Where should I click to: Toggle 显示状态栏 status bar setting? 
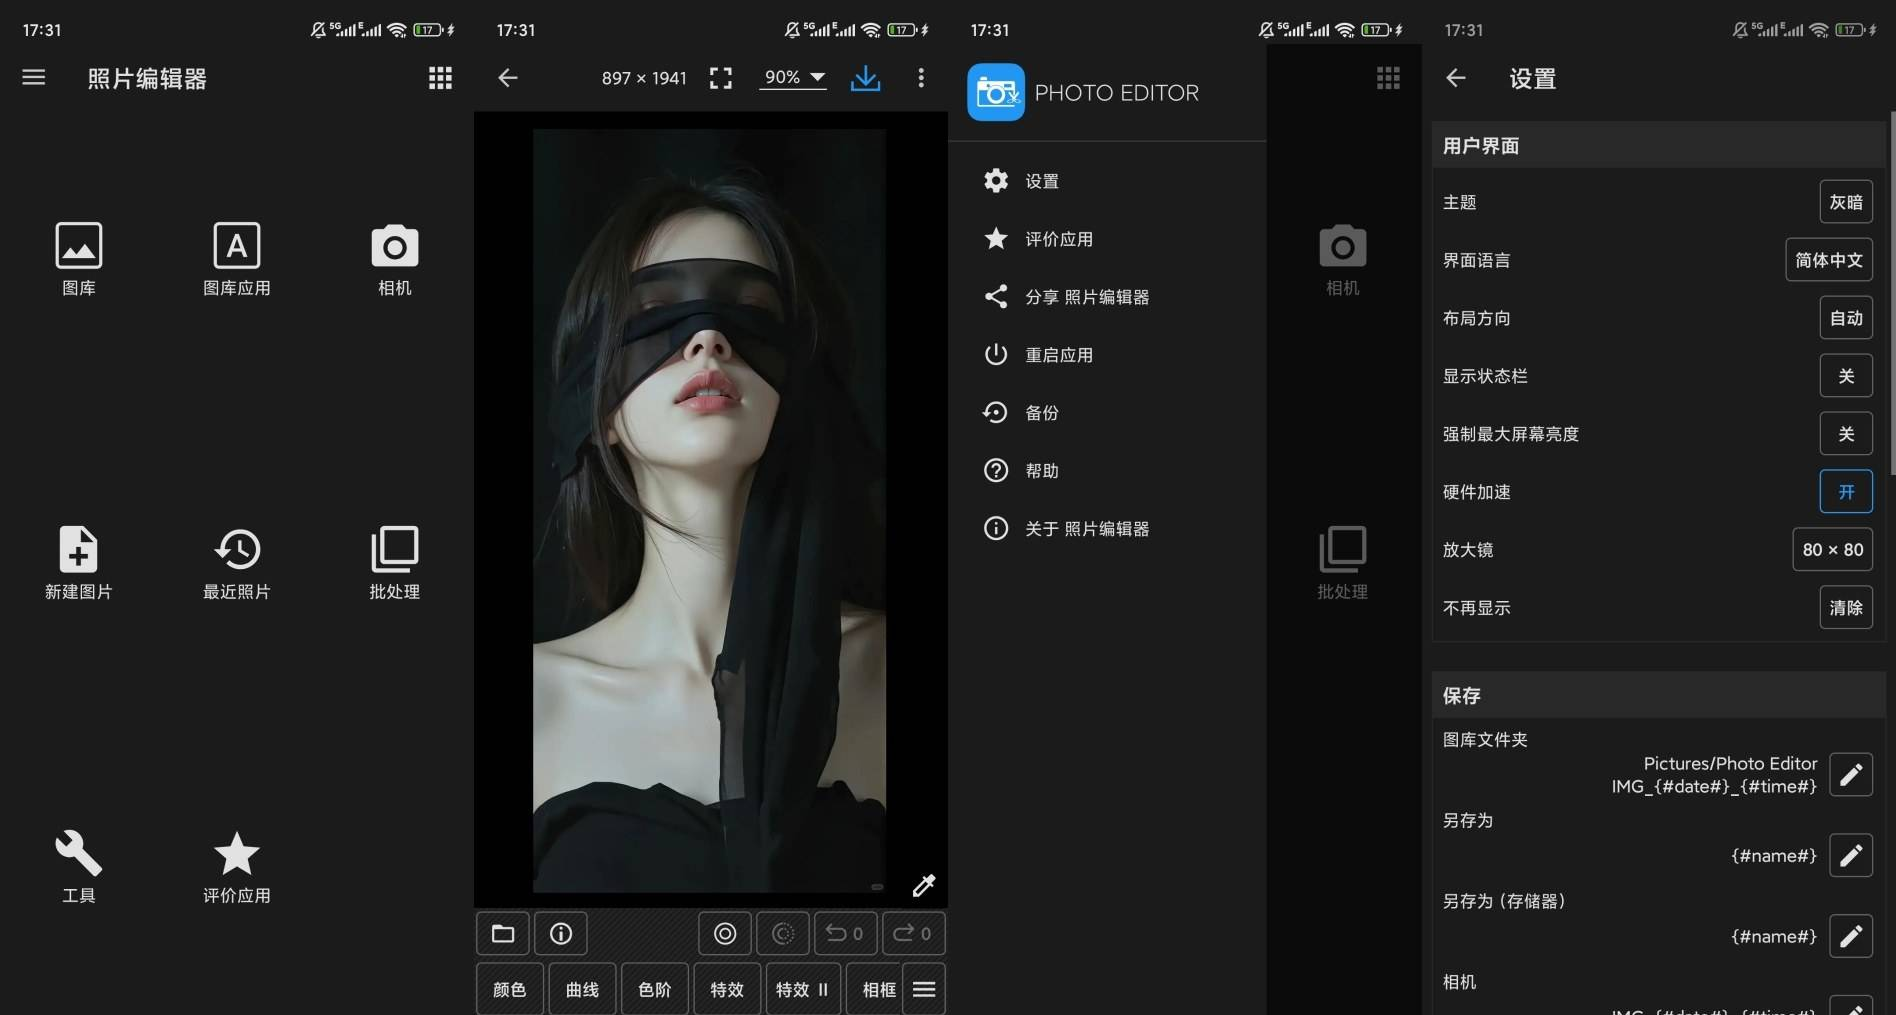[1845, 376]
